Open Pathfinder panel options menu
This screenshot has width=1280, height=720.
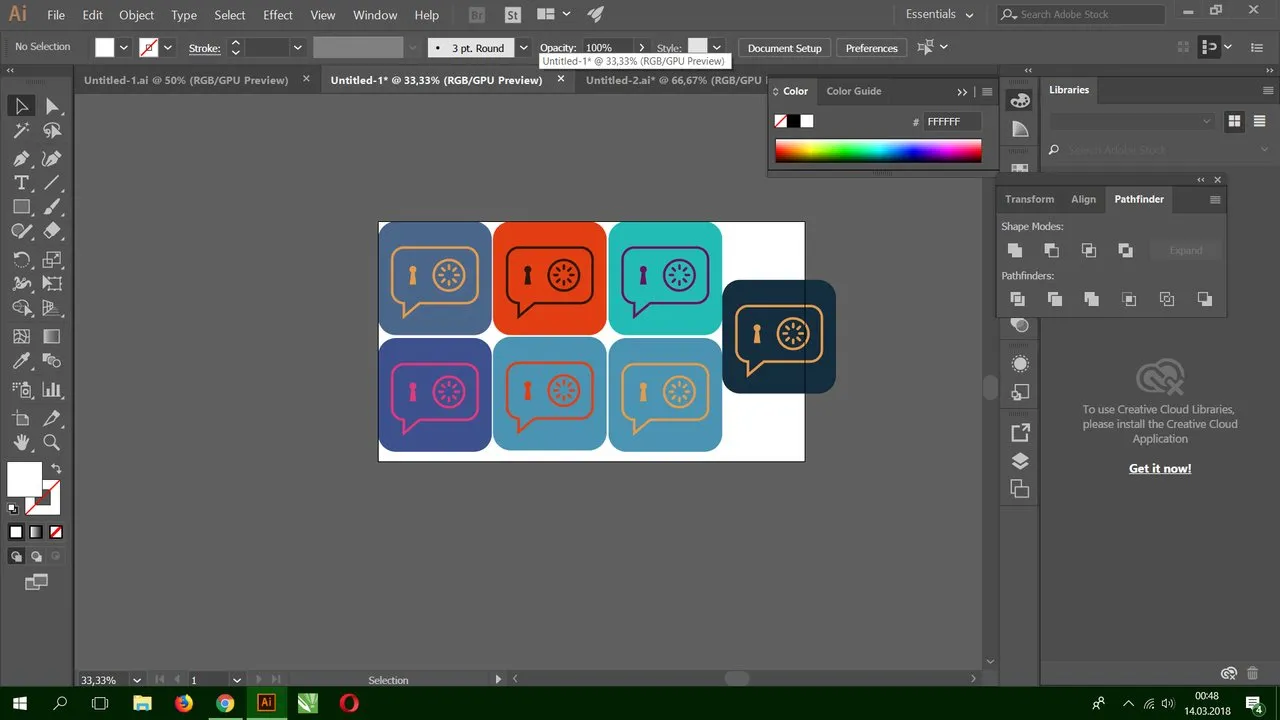(x=1215, y=199)
